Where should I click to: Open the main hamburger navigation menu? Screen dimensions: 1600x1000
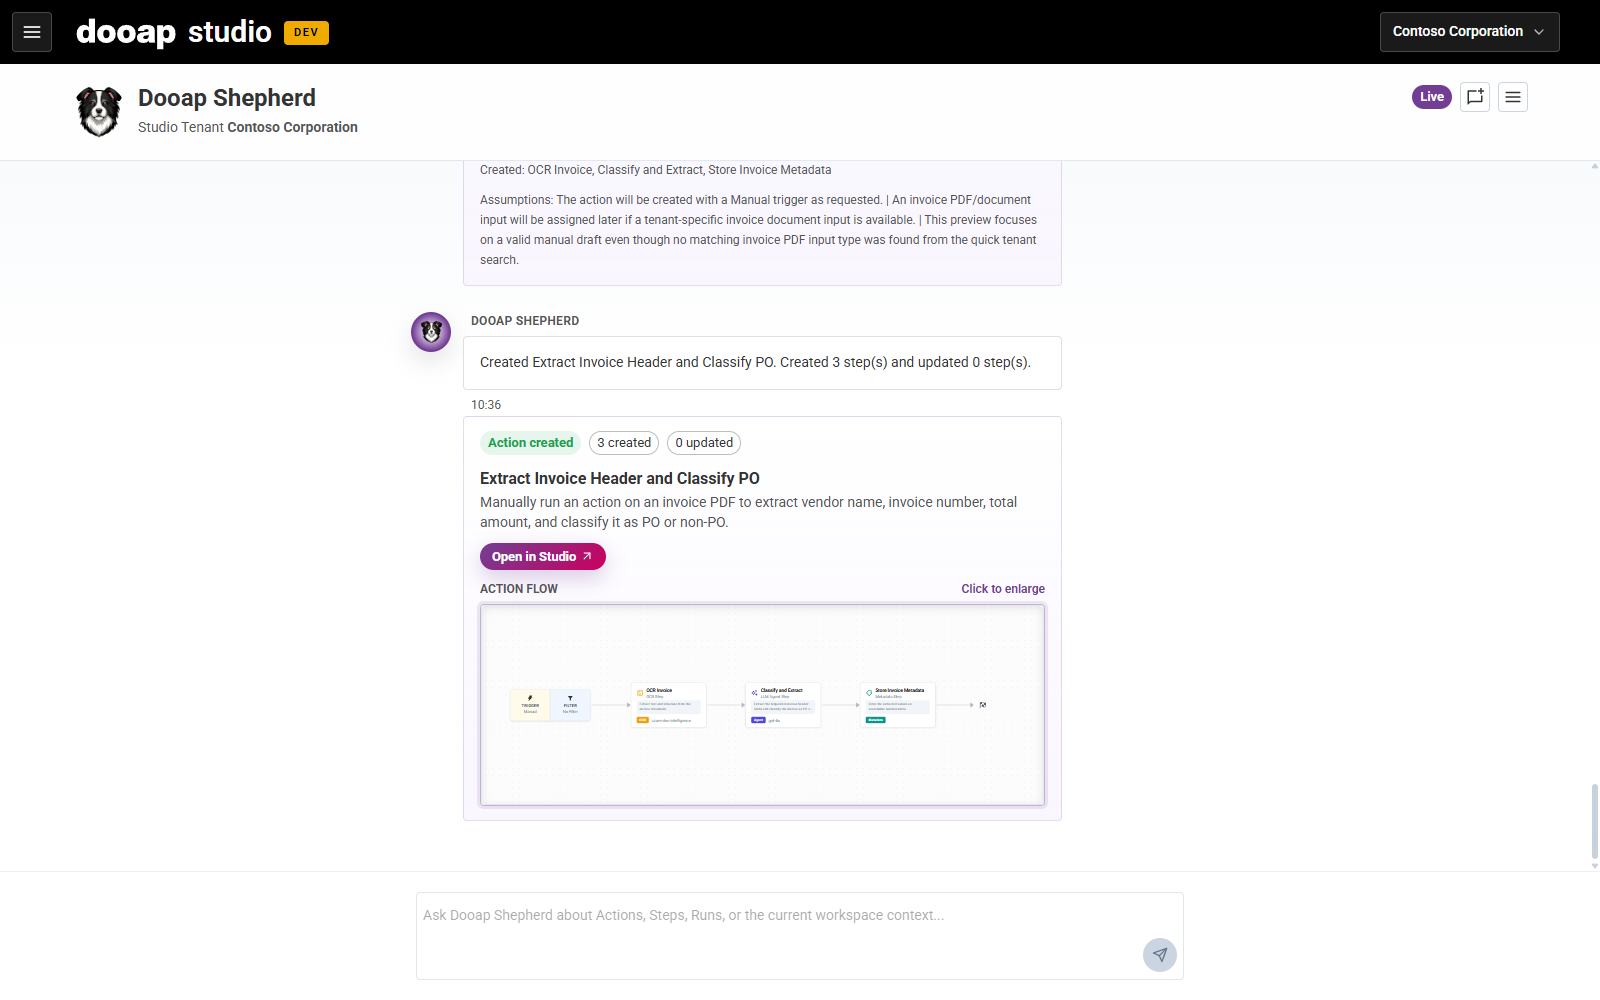point(32,32)
